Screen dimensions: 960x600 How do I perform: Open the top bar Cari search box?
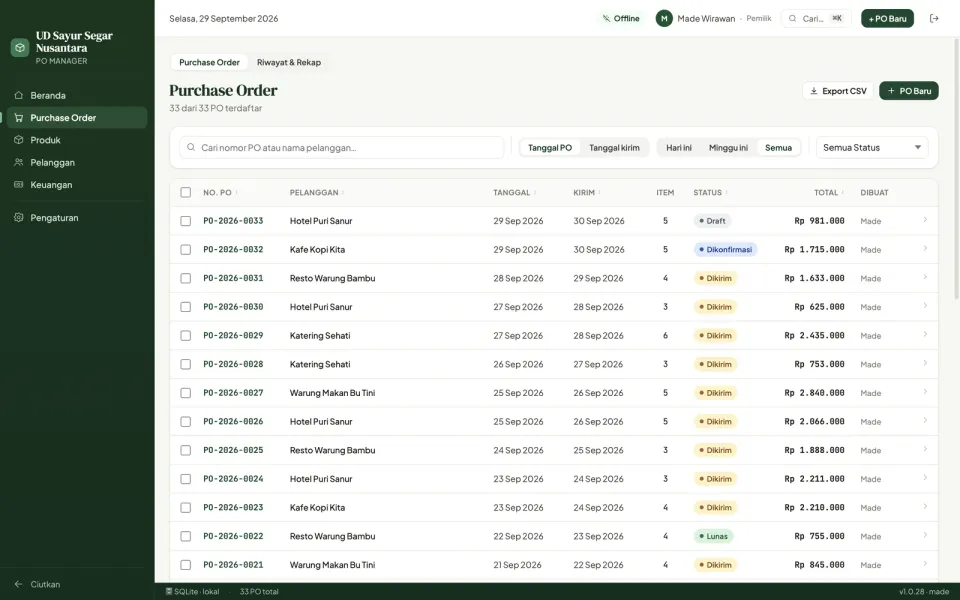coord(816,18)
